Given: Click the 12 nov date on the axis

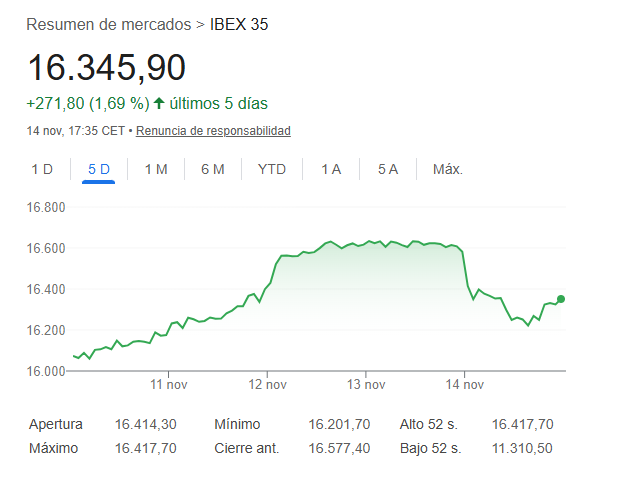Looking at the screenshot, I should click(269, 384).
